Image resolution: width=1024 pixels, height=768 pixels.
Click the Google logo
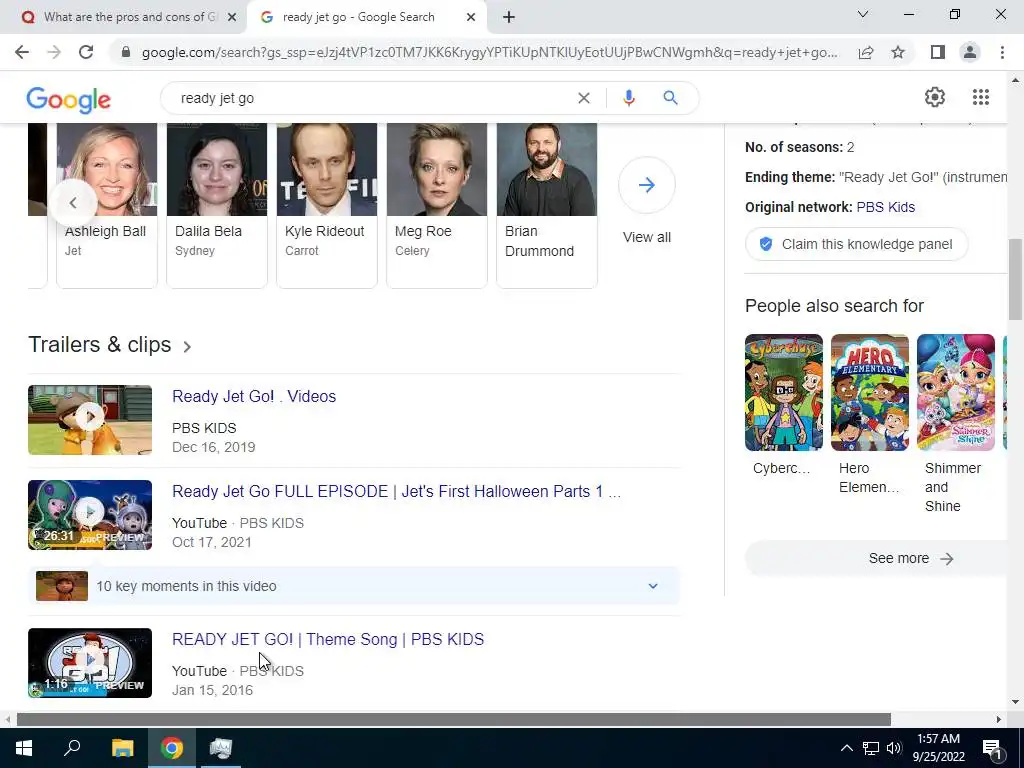[x=69, y=100]
